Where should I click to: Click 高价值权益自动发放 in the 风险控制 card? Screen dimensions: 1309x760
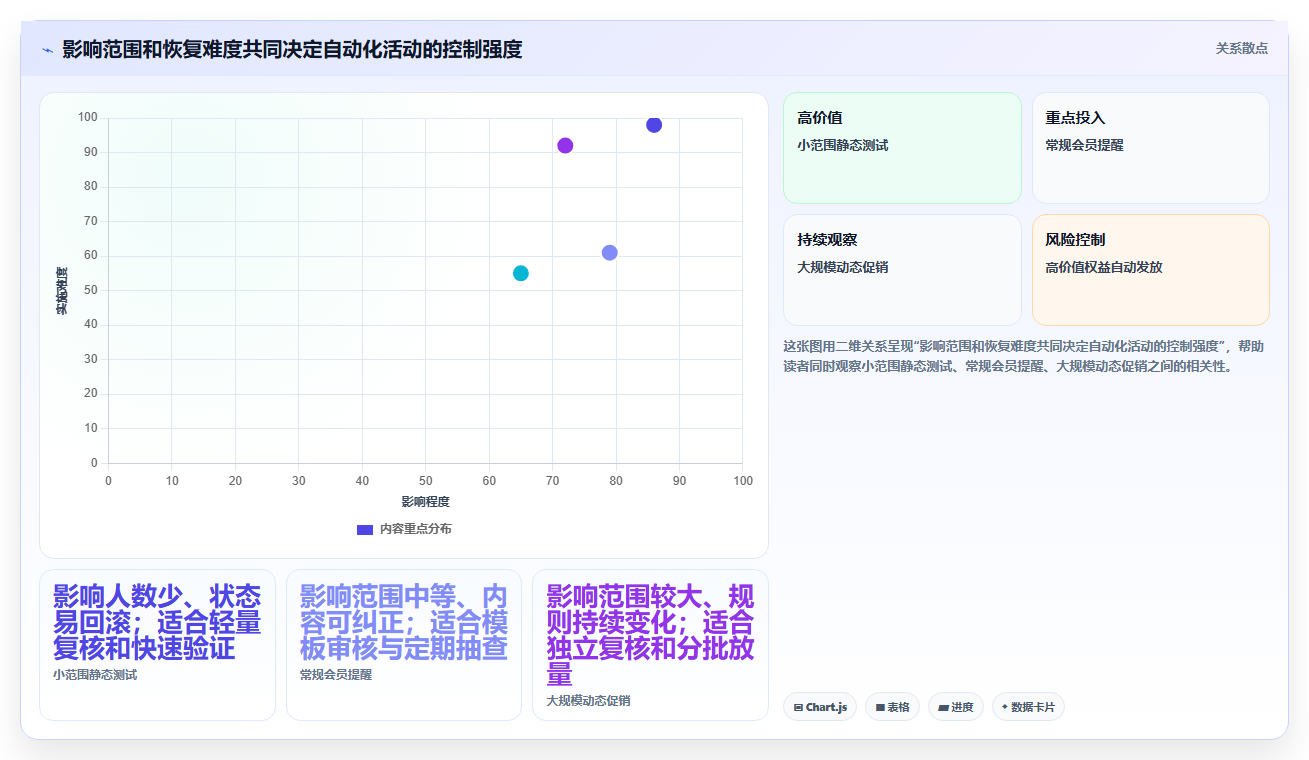pyautogui.click(x=1104, y=267)
